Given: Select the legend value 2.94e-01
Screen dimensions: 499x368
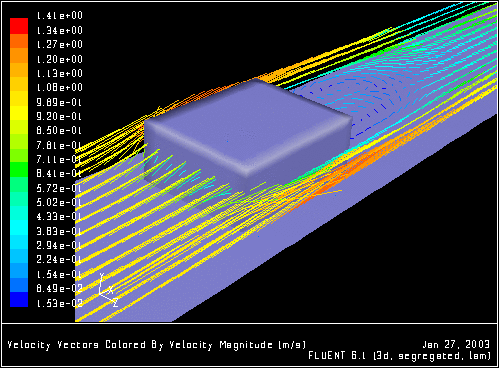Looking at the screenshot, I should pyautogui.click(x=59, y=245).
